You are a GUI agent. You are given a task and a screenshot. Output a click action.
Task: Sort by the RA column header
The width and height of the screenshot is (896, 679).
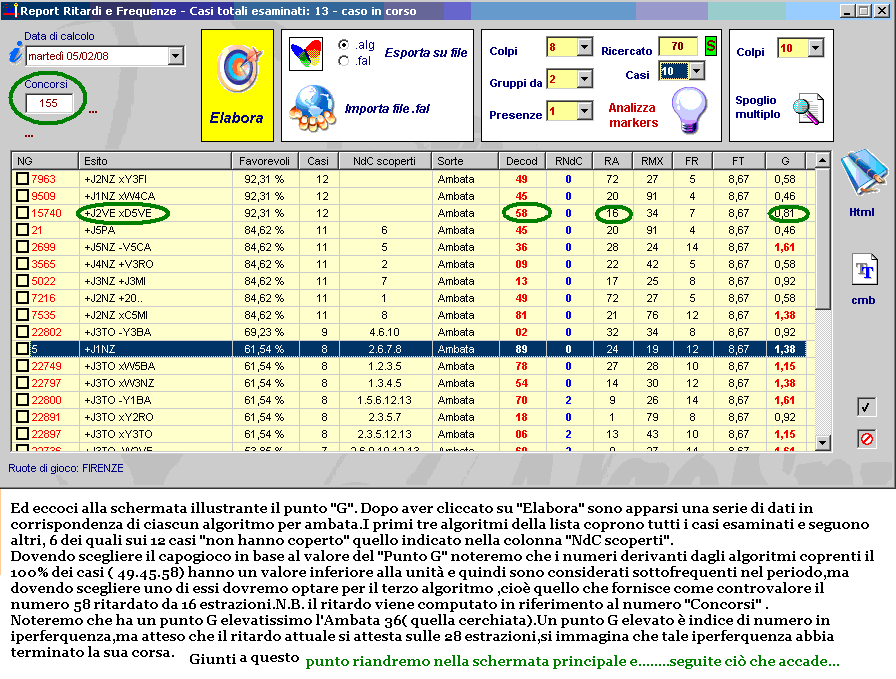click(x=611, y=161)
